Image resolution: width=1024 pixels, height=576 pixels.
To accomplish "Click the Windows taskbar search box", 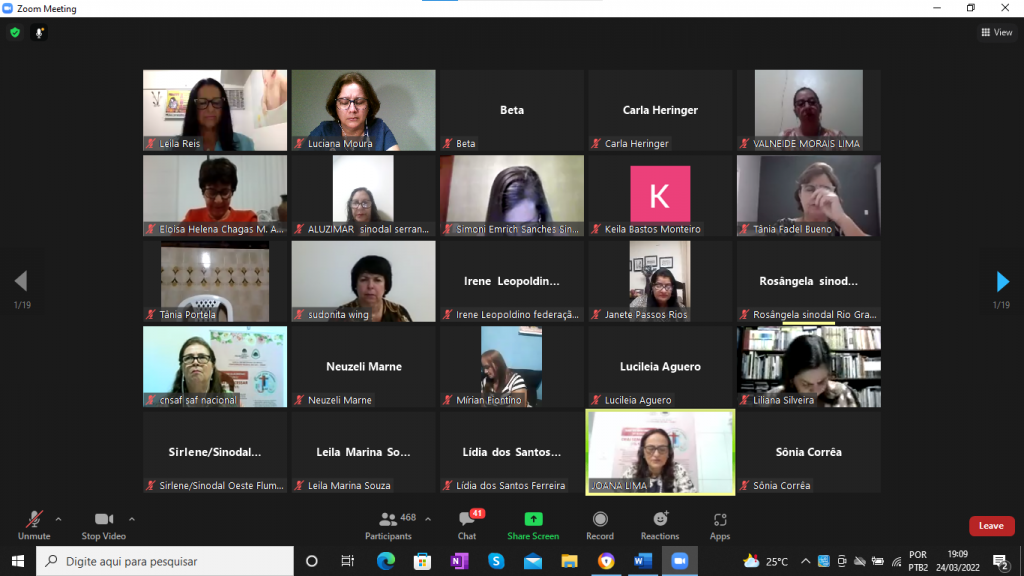I will [165, 561].
